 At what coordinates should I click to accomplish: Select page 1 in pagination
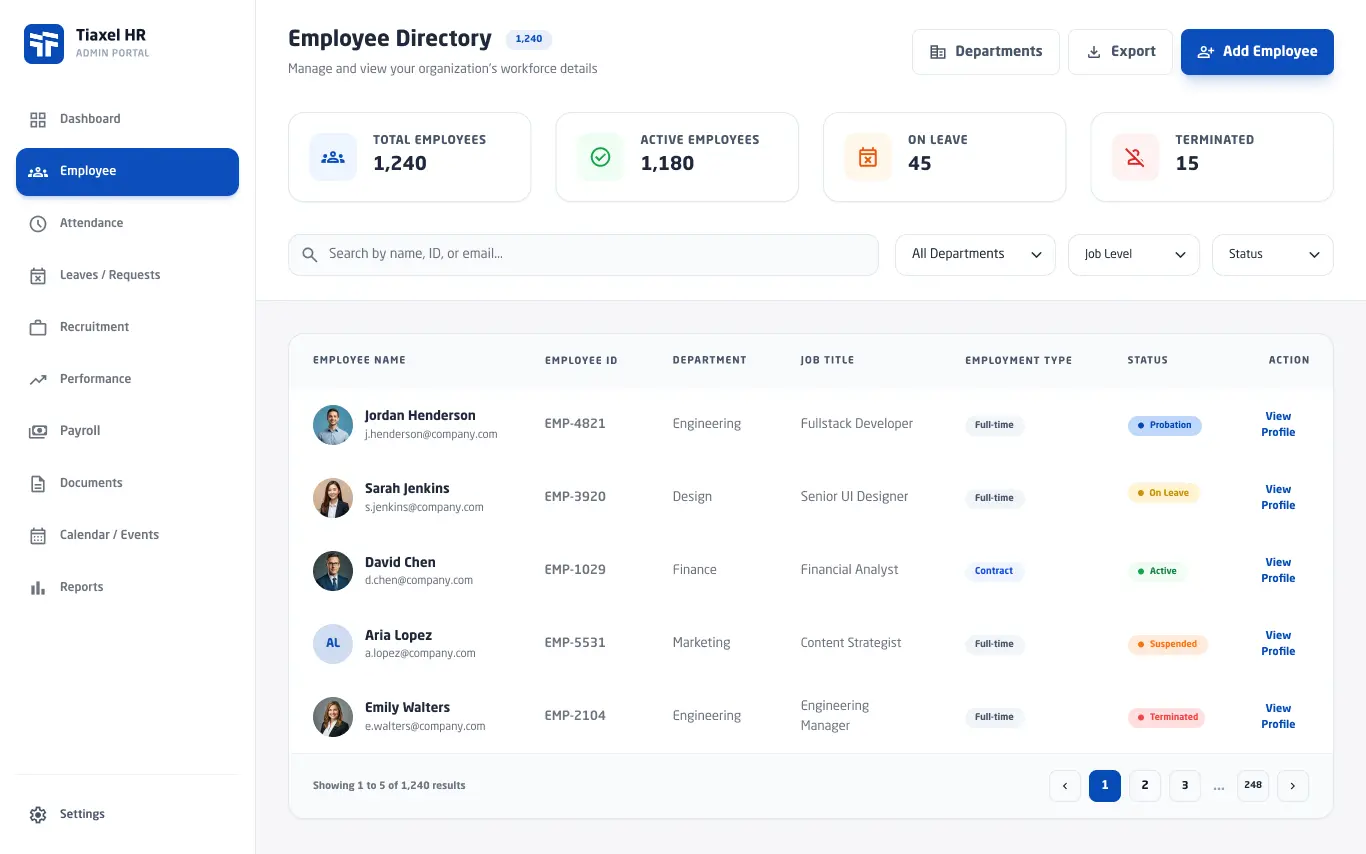coord(1105,786)
